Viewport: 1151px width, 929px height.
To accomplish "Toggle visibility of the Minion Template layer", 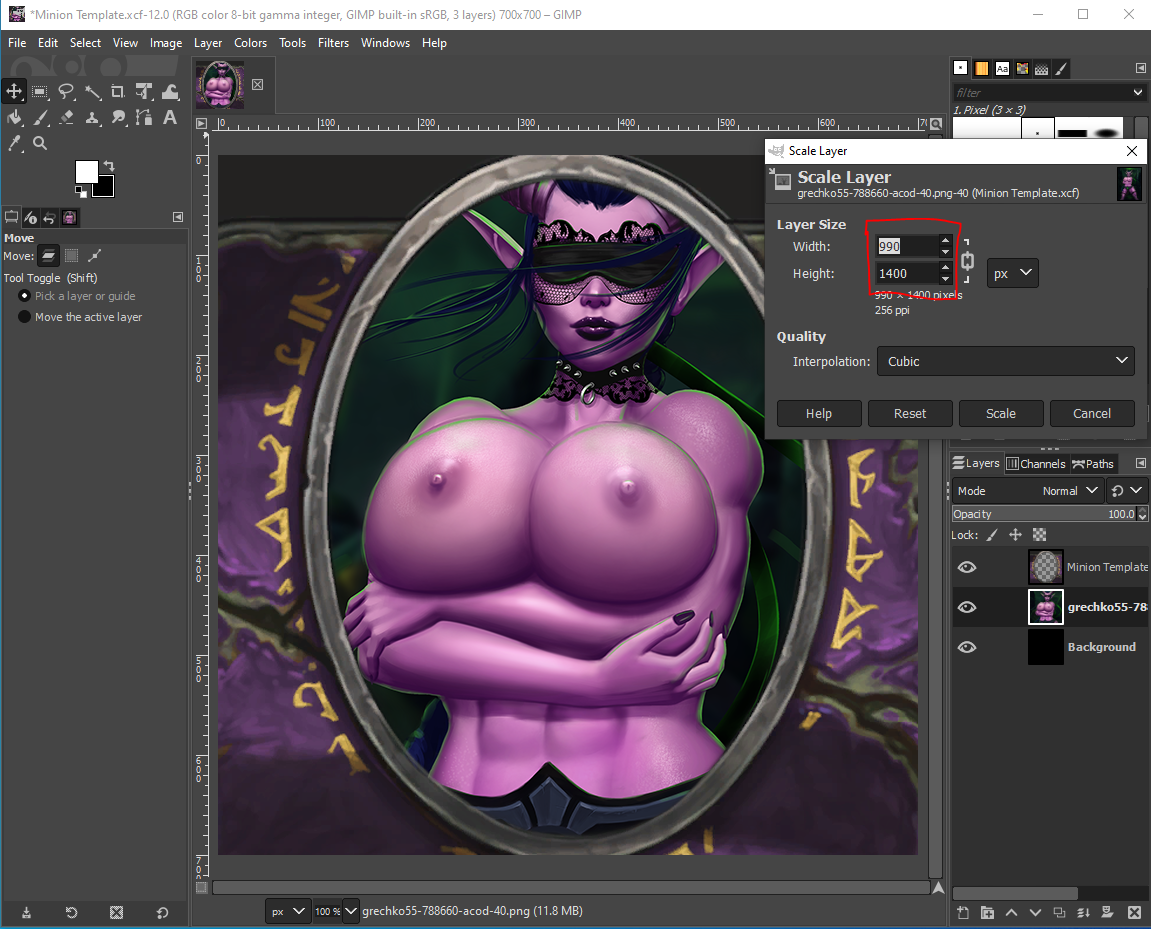I will pyautogui.click(x=966, y=566).
